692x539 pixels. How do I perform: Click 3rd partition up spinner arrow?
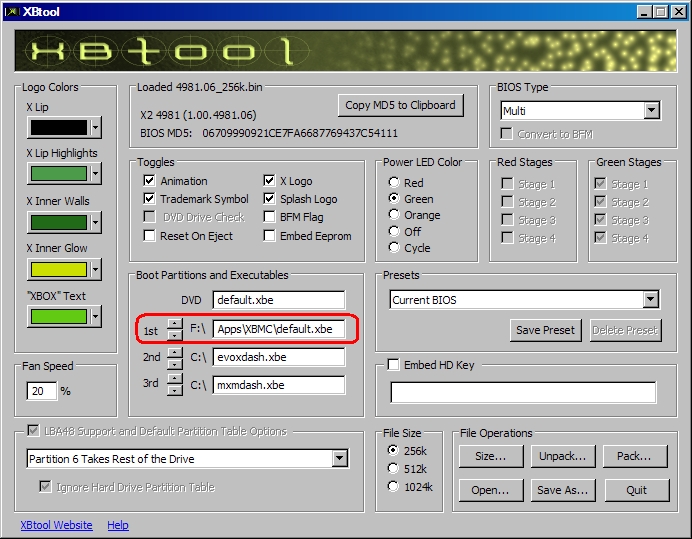[175, 379]
